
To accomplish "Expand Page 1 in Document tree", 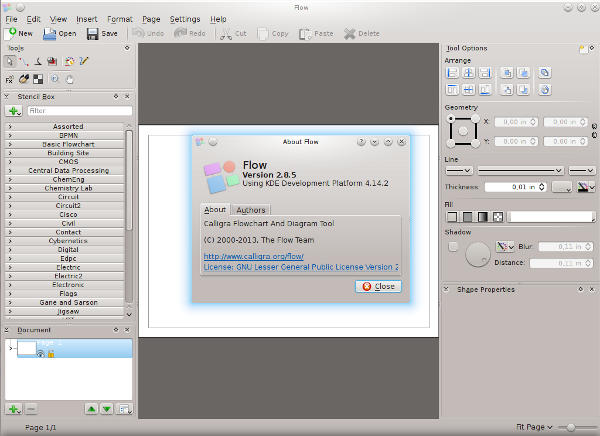I will 10,348.
